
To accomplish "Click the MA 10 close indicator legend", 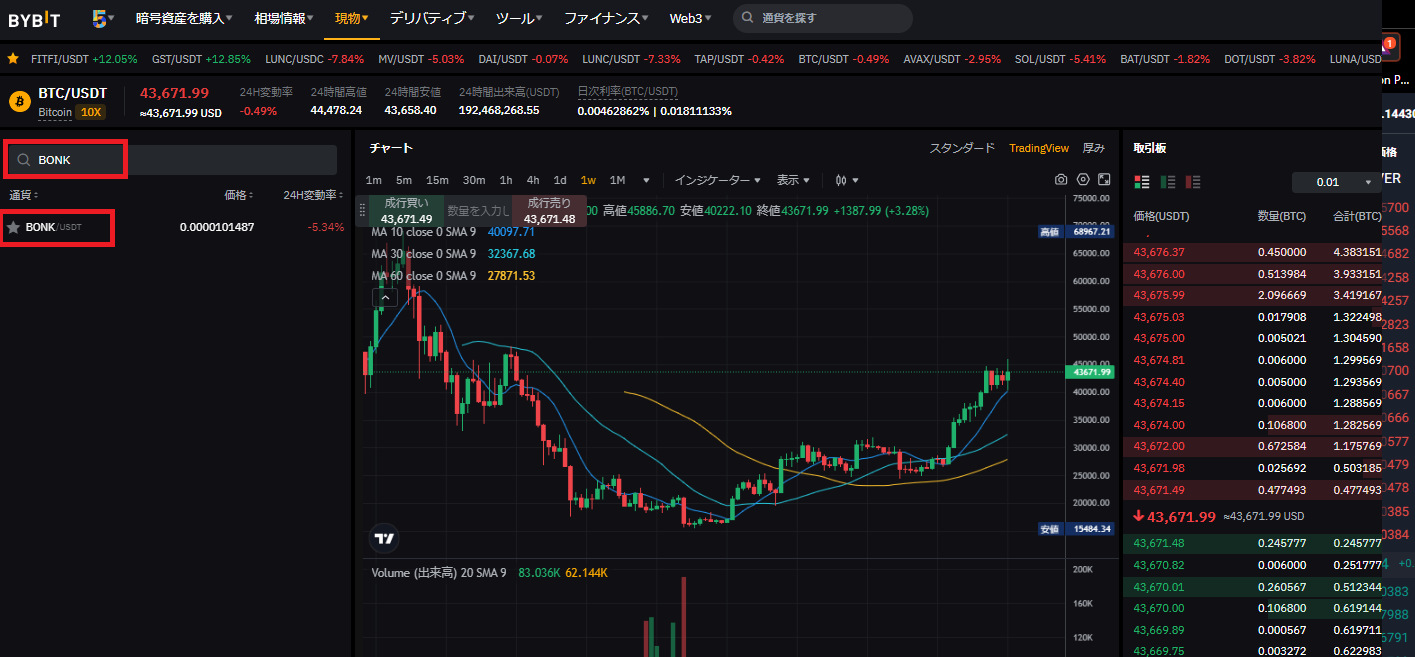I will (453, 232).
